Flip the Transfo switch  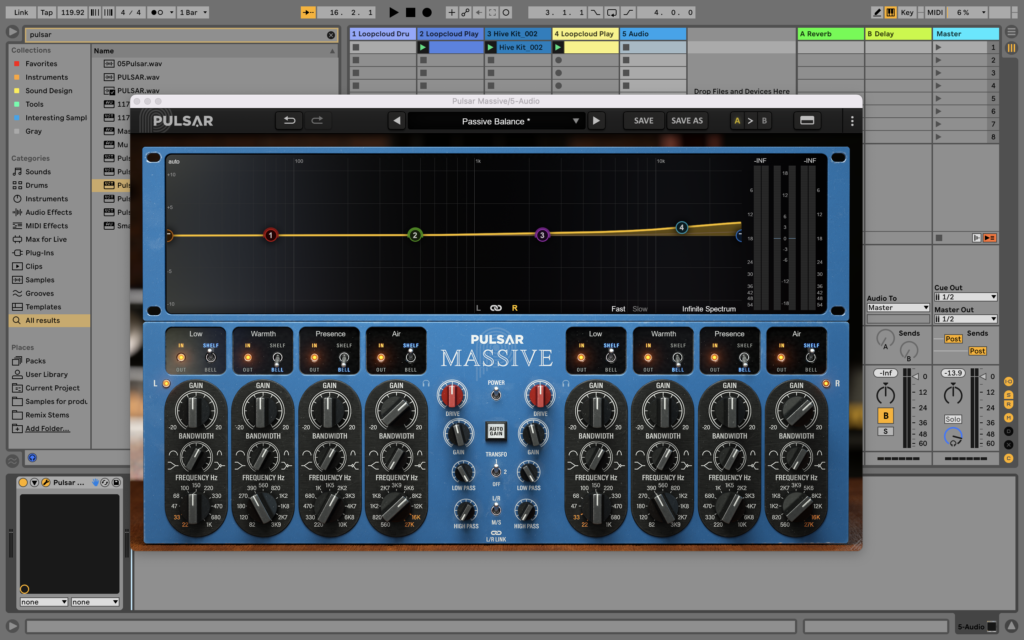496,470
